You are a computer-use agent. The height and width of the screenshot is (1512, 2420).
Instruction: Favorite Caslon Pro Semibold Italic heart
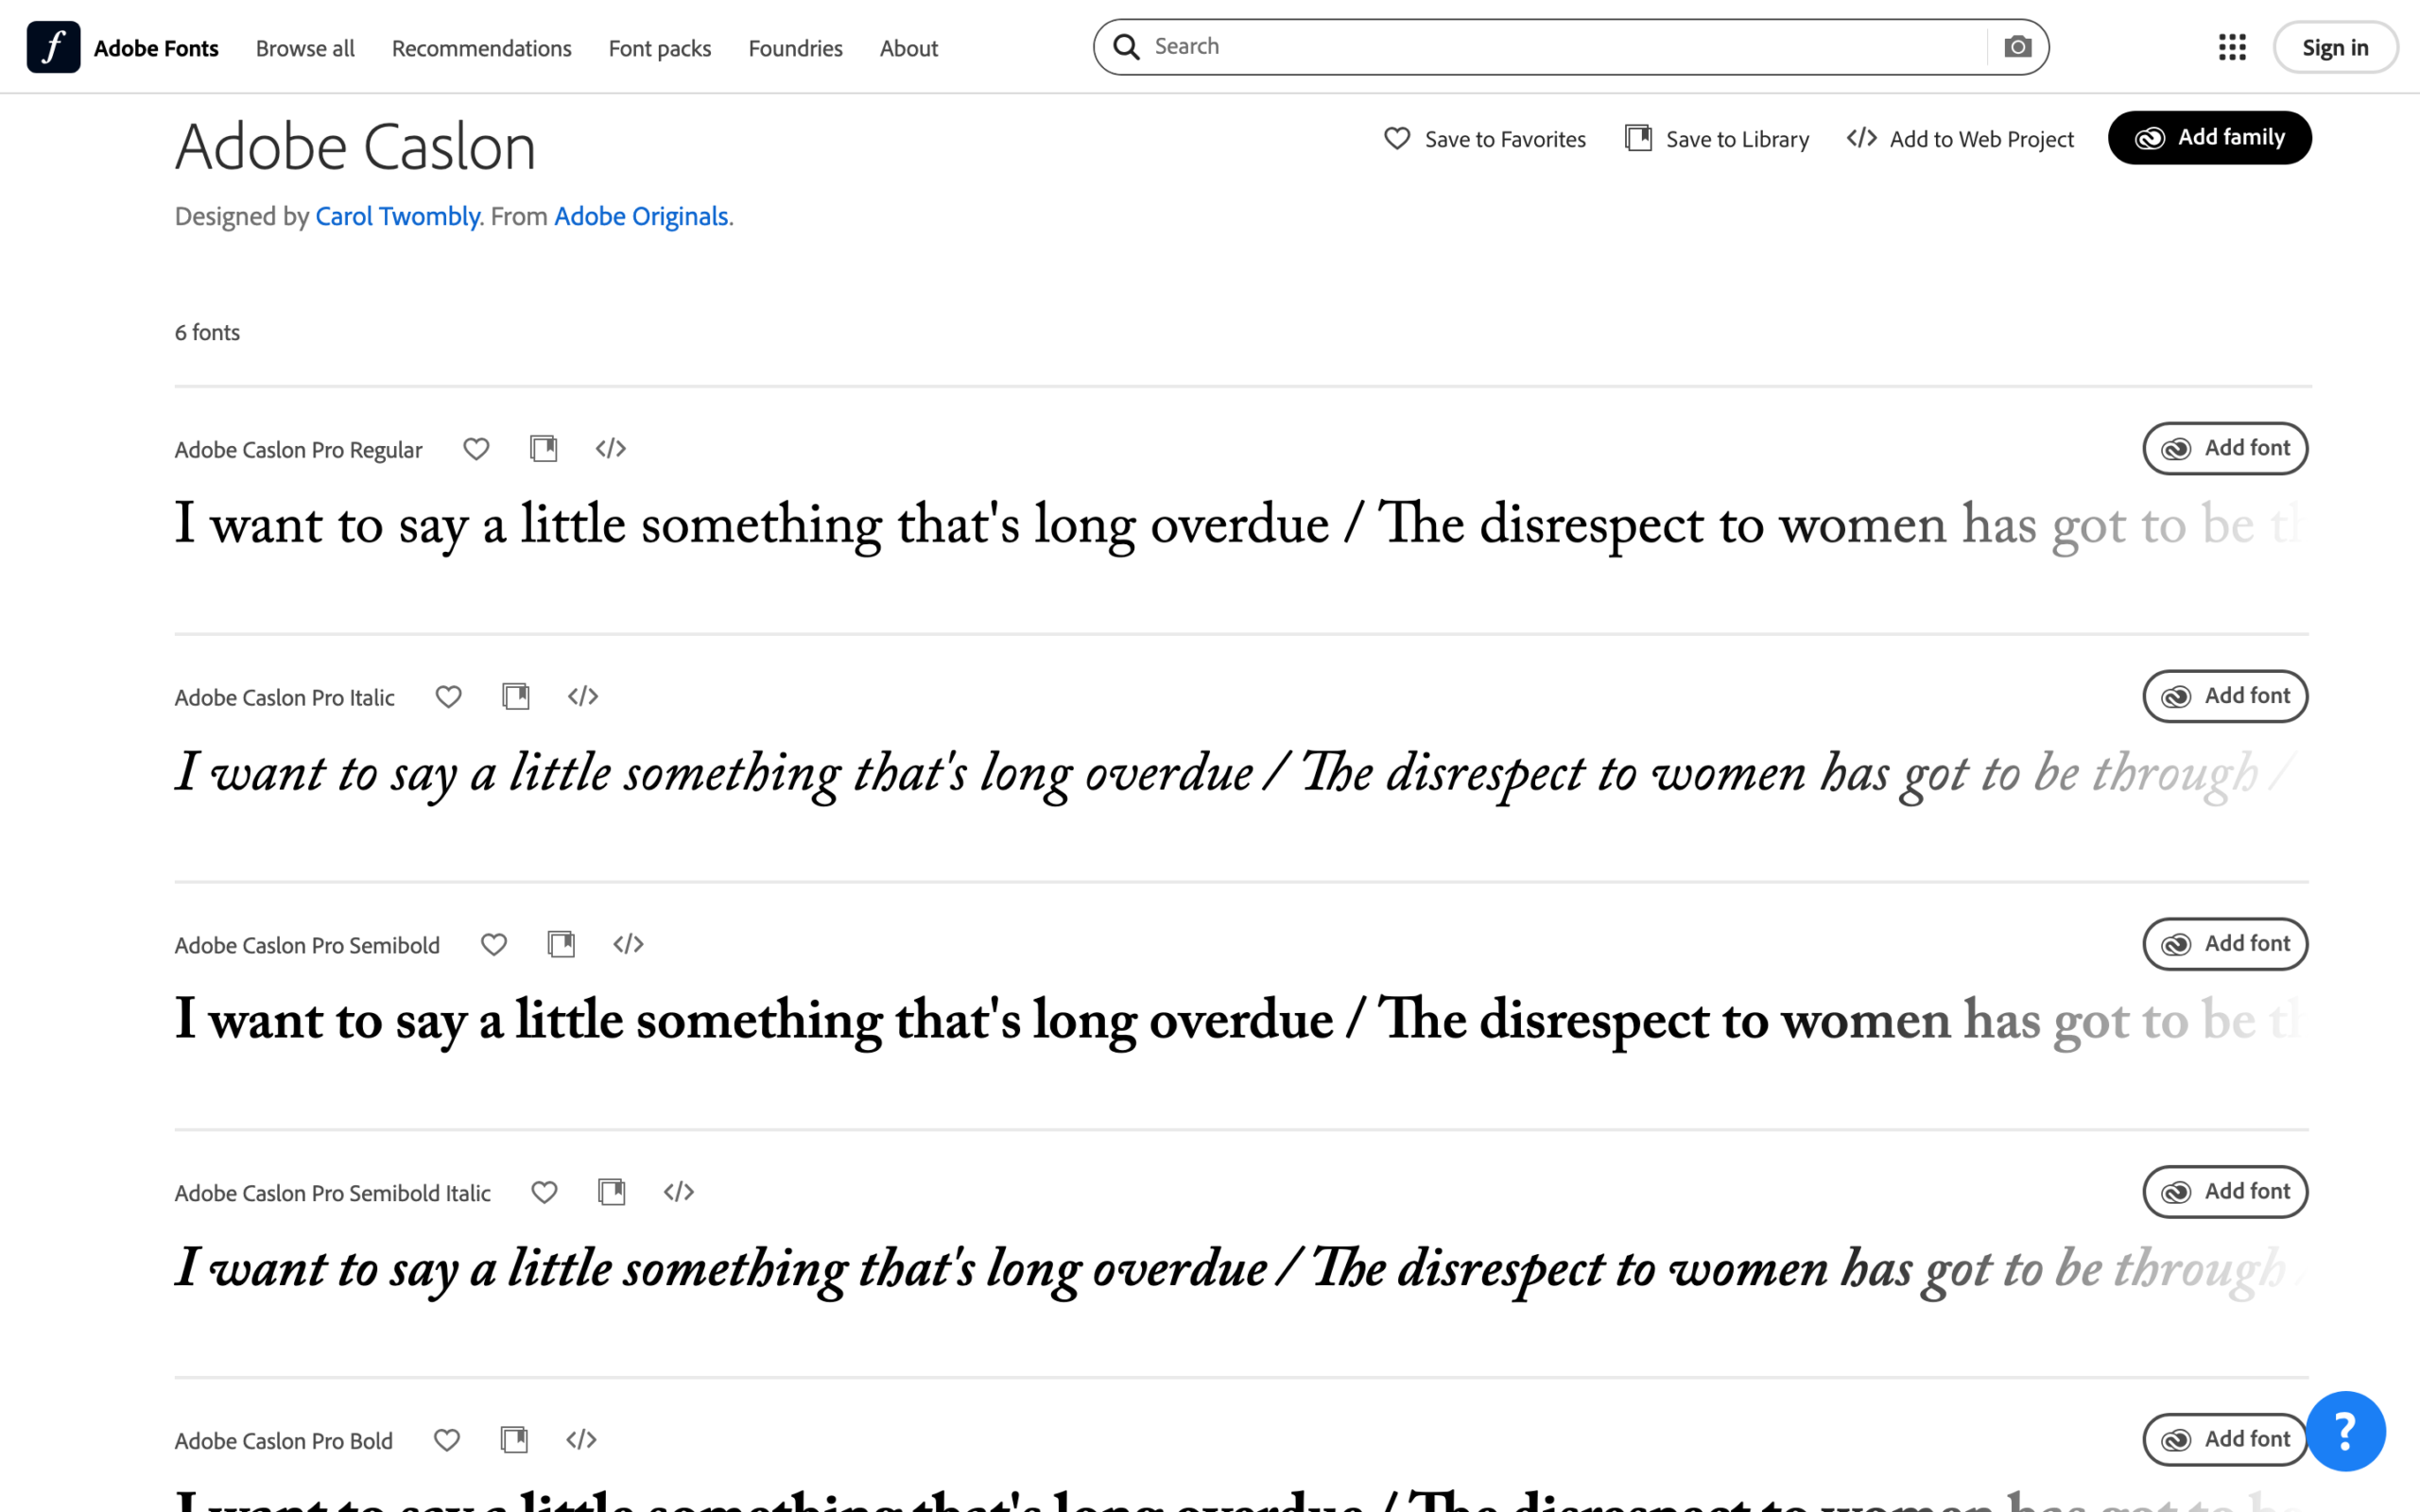544,1192
